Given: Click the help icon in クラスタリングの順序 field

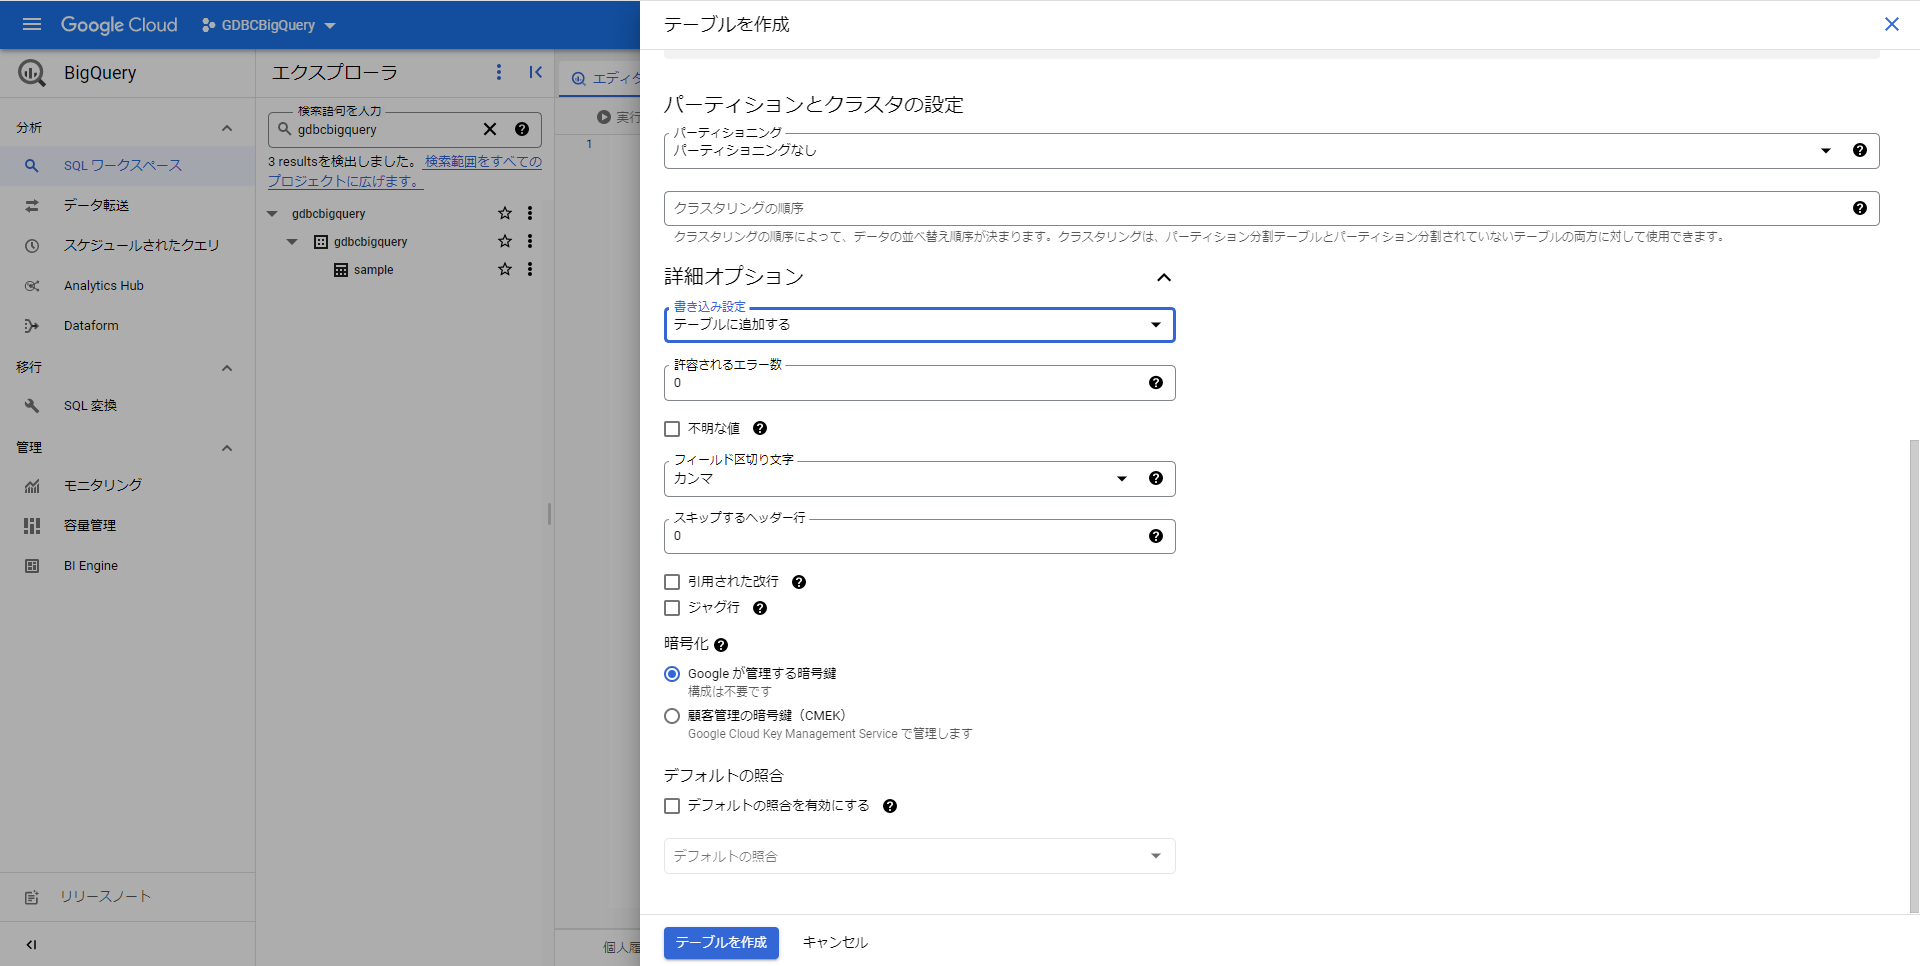Looking at the screenshot, I should click(1859, 208).
